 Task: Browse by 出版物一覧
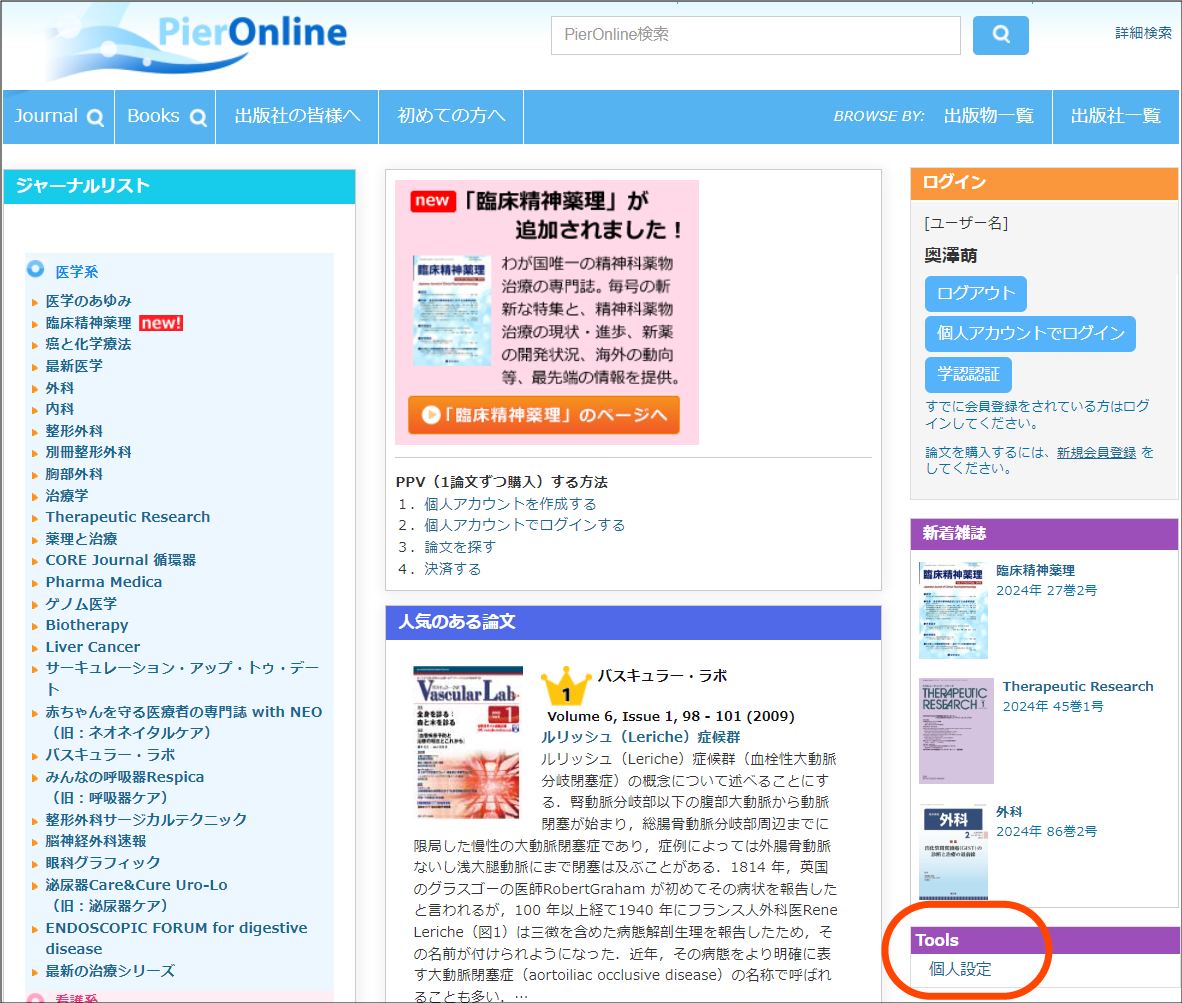point(988,116)
